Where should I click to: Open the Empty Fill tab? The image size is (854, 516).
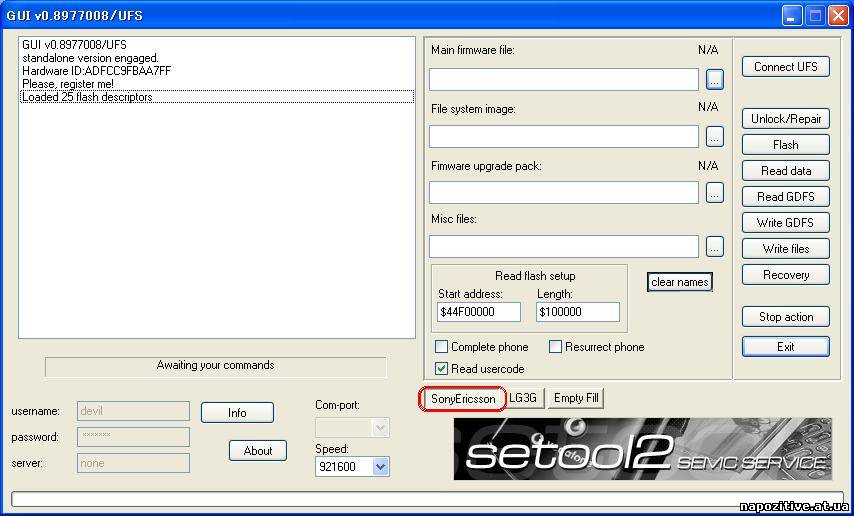tap(576, 398)
